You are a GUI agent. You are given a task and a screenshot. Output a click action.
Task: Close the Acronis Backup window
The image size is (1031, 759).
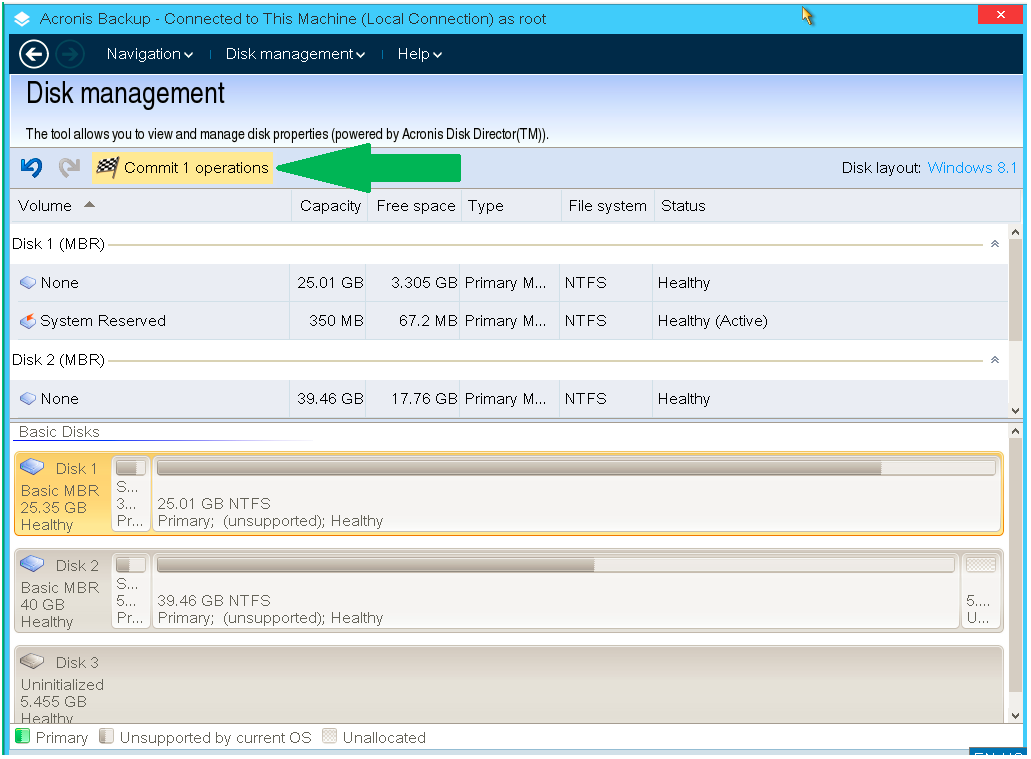click(1000, 14)
